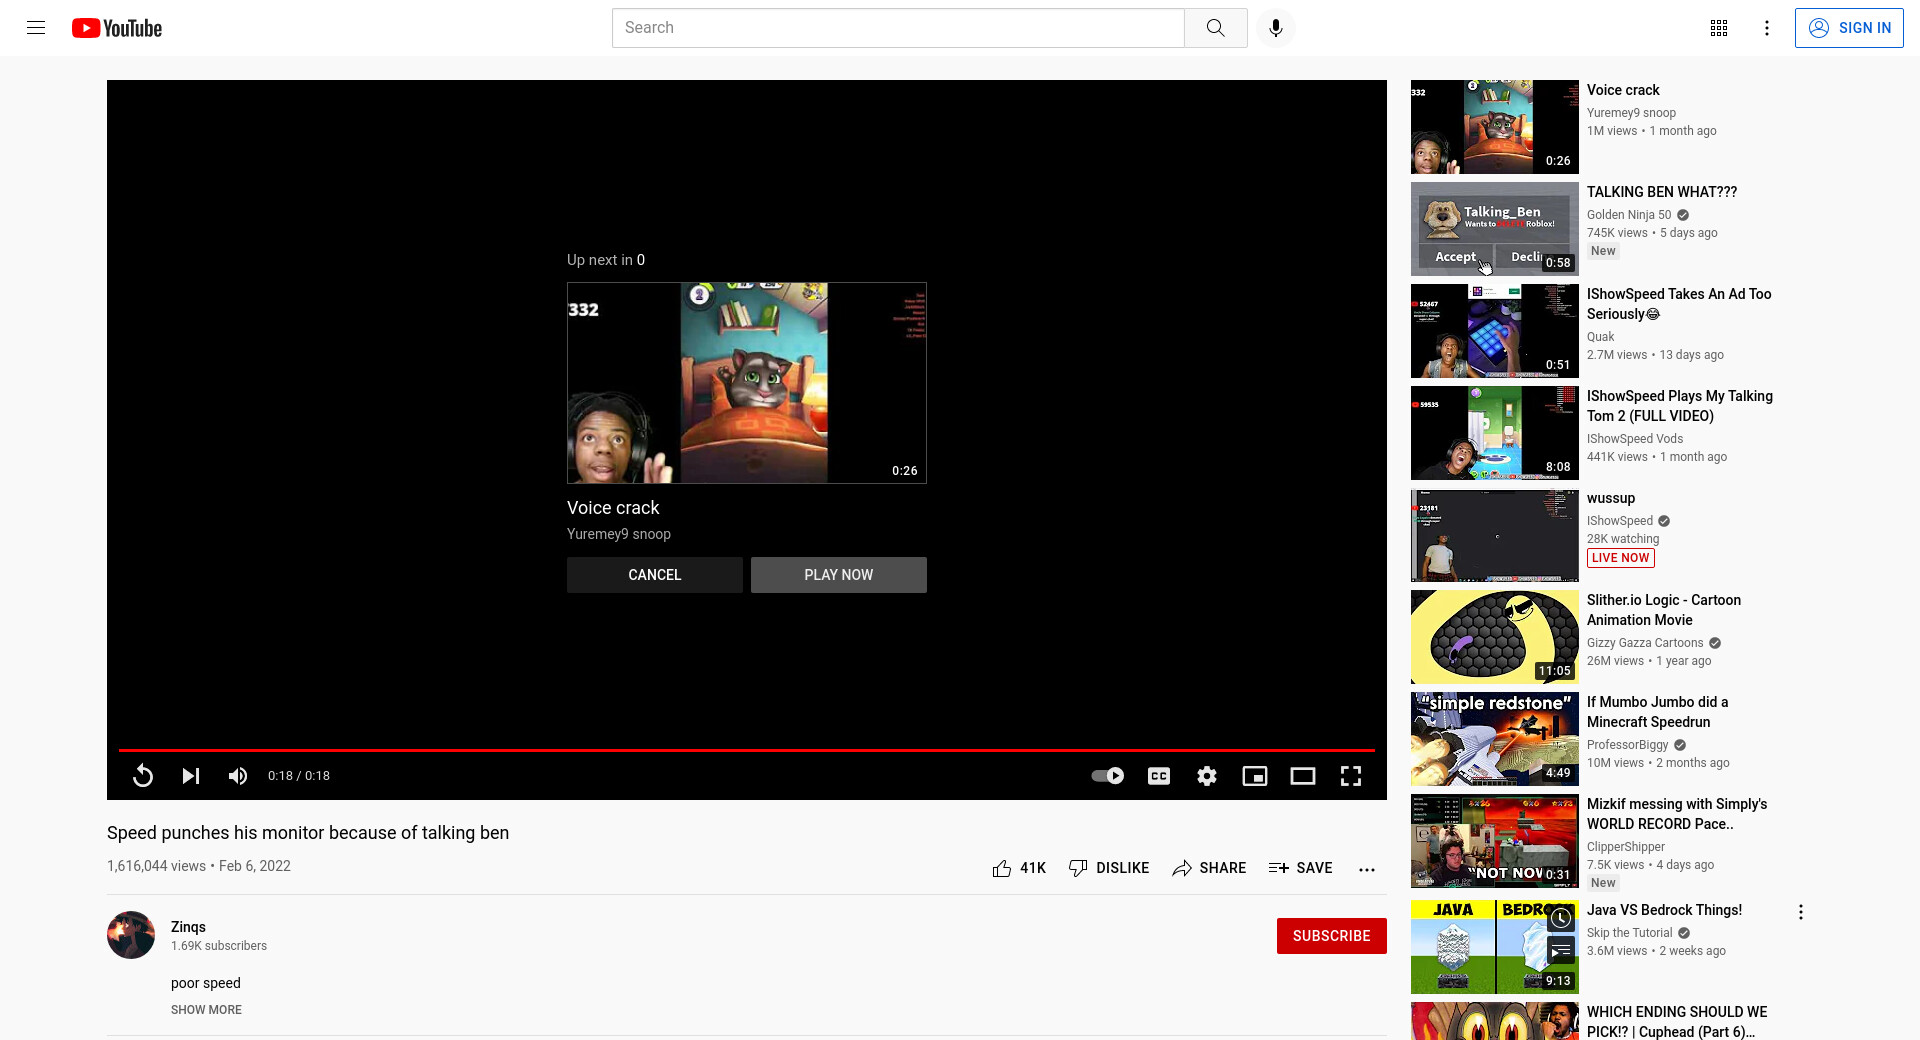Open the ProfessorBiggy channel link
This screenshot has height=1040, width=1920.
click(1628, 745)
